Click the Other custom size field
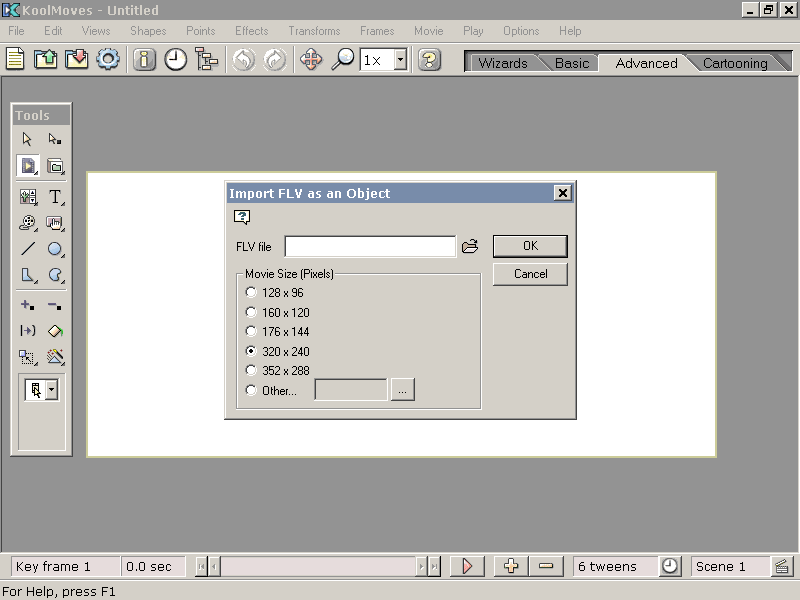The height and width of the screenshot is (600, 800). 351,390
